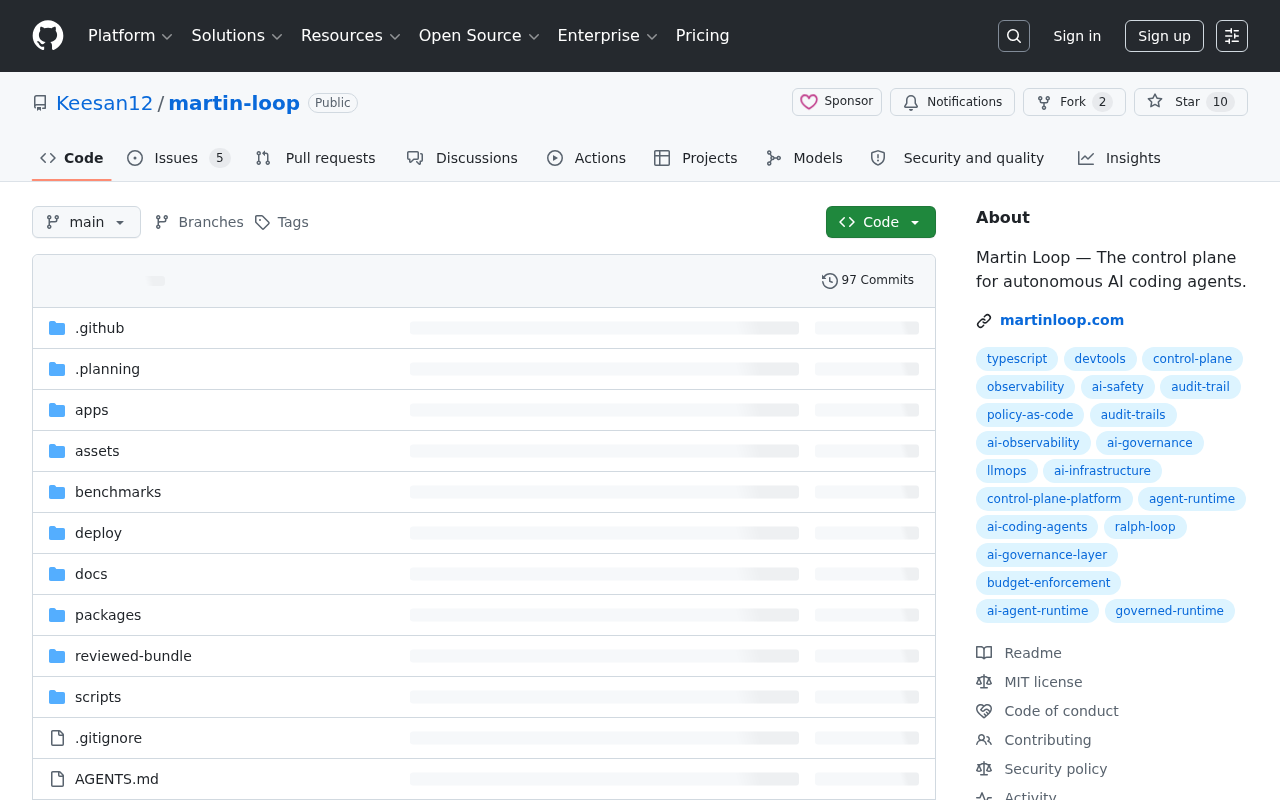The image size is (1280, 800).
Task: Expand the Enterprise menu
Action: [x=607, y=36]
